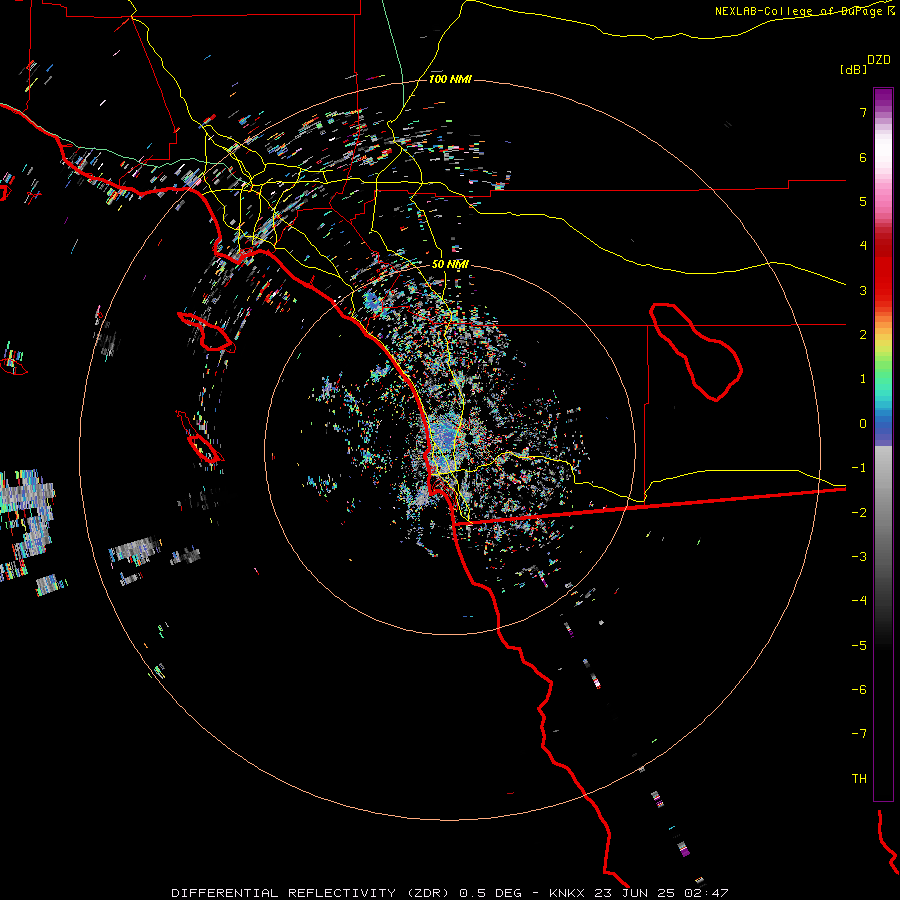Click the "7" tick label on scale
The width and height of the screenshot is (900, 900).
click(x=863, y=112)
